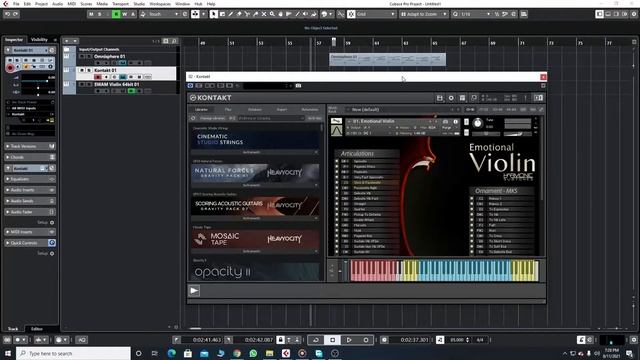Select the Mute X tool
Image resolution: width=640 pixels, height=360 pixels.
tap(264, 14)
